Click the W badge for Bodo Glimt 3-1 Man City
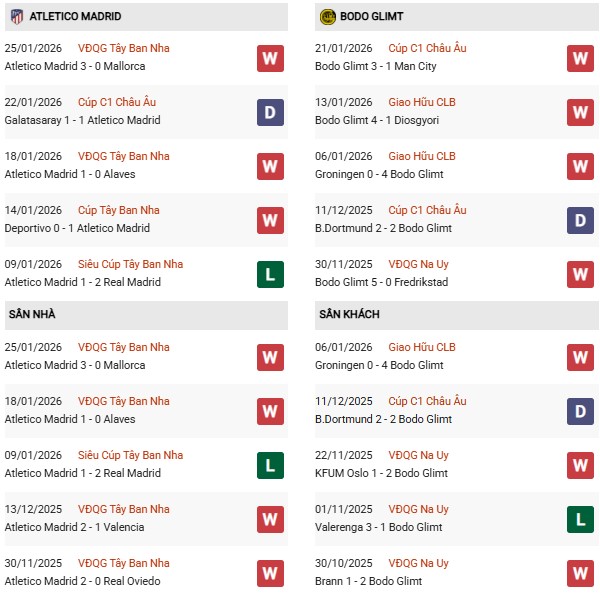Image resolution: width=600 pixels, height=594 pixels. tap(581, 58)
